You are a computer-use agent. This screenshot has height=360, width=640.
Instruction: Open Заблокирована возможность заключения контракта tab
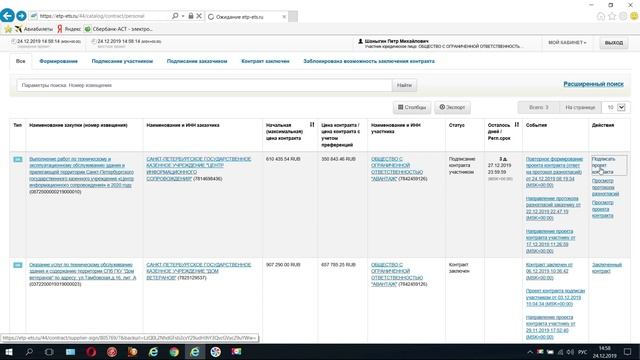point(369,61)
